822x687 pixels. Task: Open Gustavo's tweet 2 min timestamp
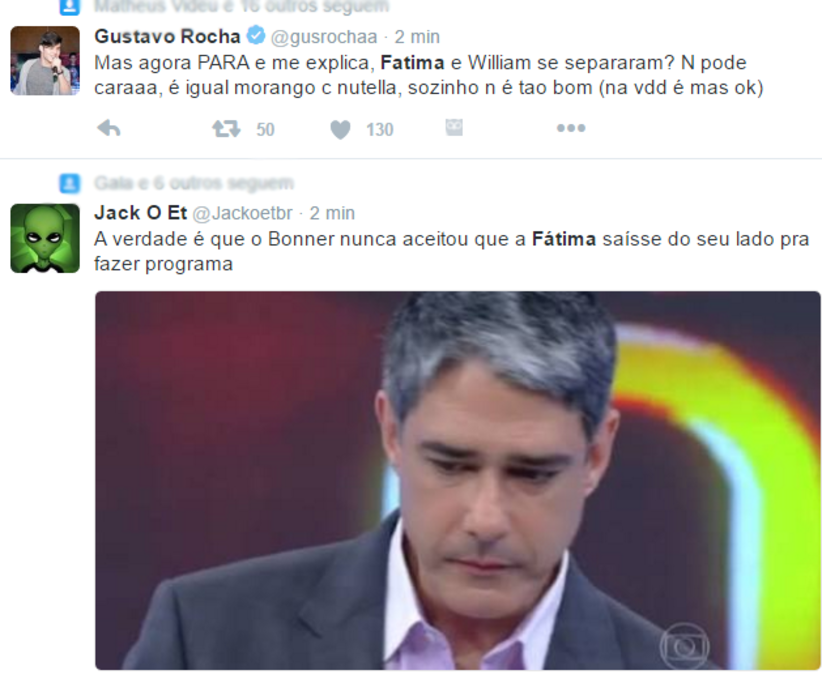click(x=417, y=37)
